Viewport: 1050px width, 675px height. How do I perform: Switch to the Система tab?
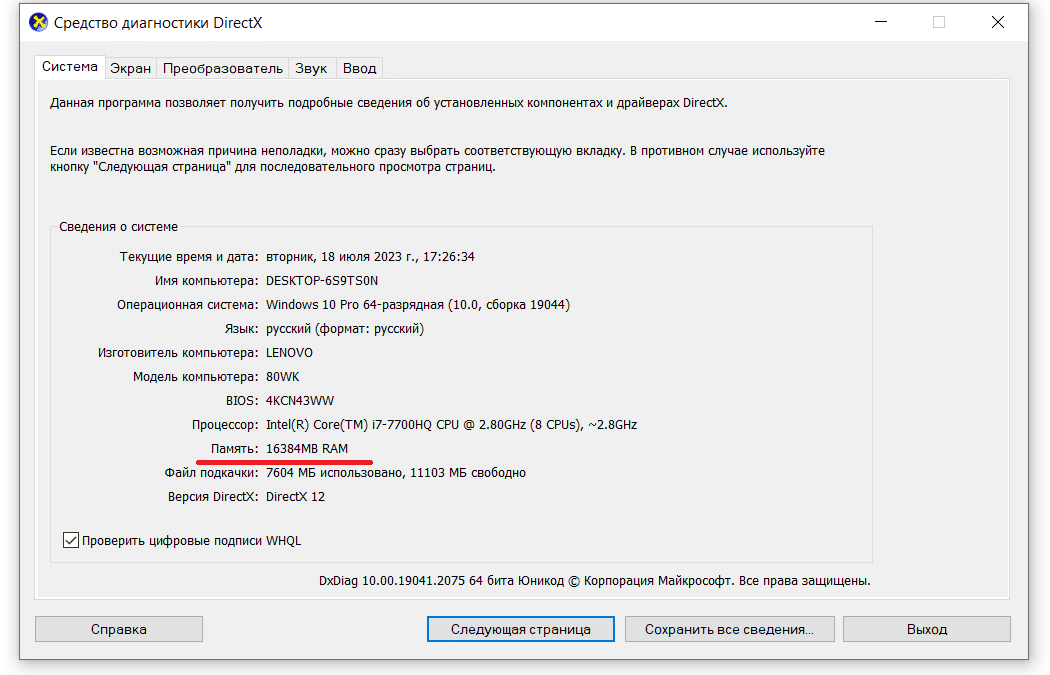click(x=70, y=67)
